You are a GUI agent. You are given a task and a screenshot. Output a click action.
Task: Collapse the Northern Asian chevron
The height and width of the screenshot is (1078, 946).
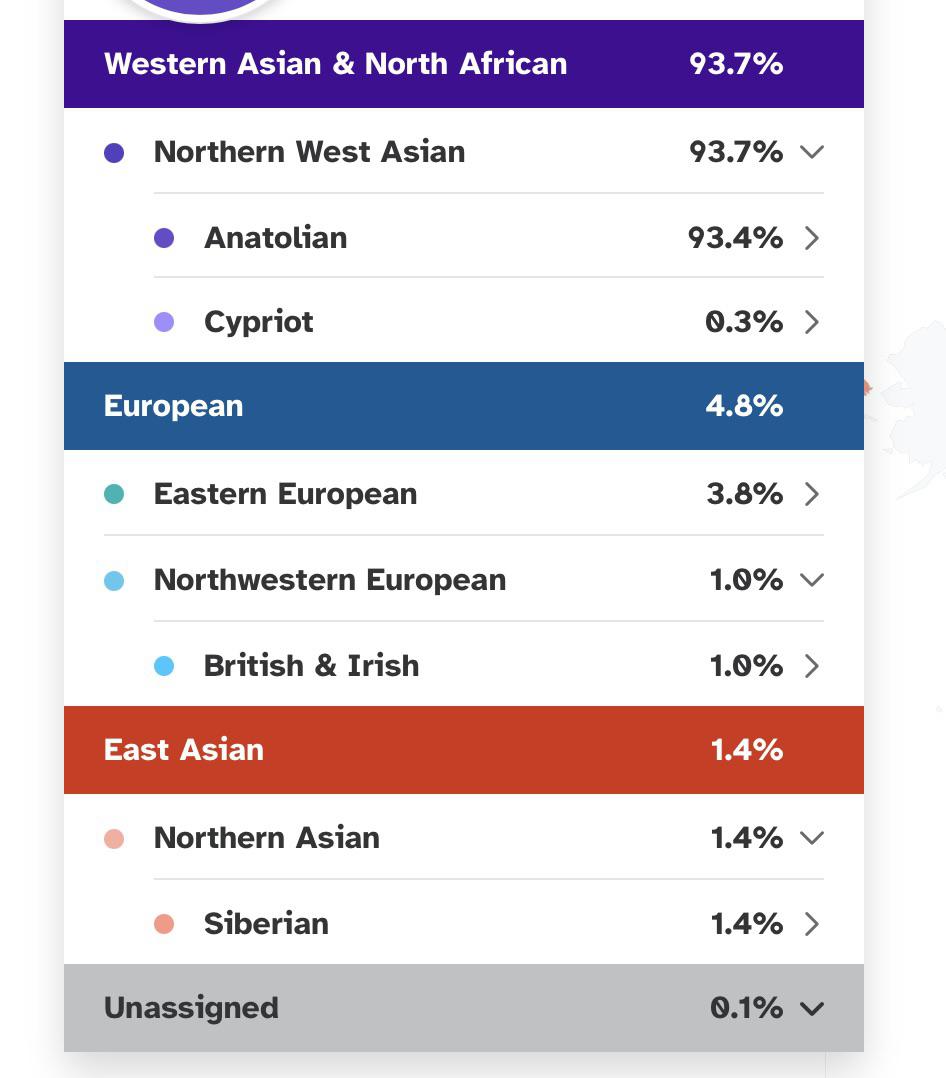coord(812,838)
